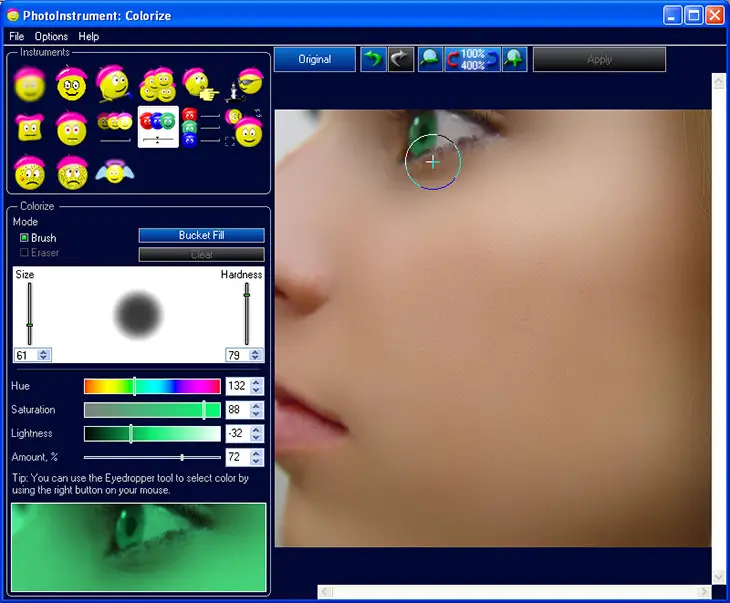Click the Amount value field 72
Image resolution: width=730 pixels, height=603 pixels.
click(238, 457)
